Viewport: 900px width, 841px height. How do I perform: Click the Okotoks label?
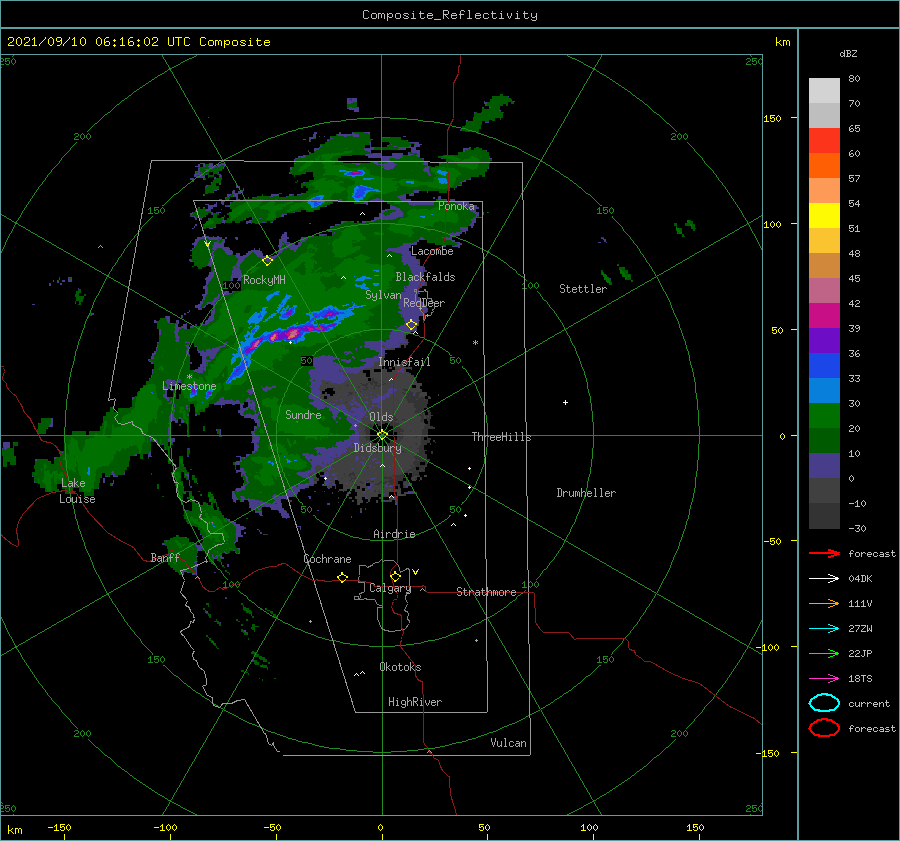click(400, 667)
